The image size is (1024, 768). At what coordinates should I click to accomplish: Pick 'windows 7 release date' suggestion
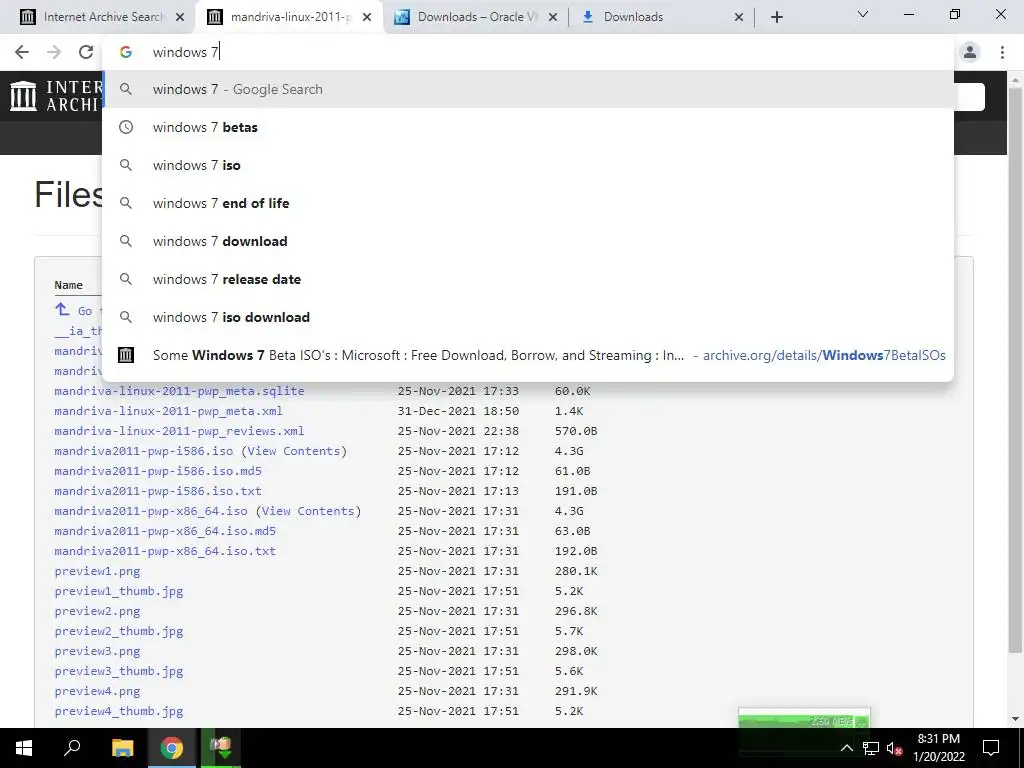click(x=528, y=279)
